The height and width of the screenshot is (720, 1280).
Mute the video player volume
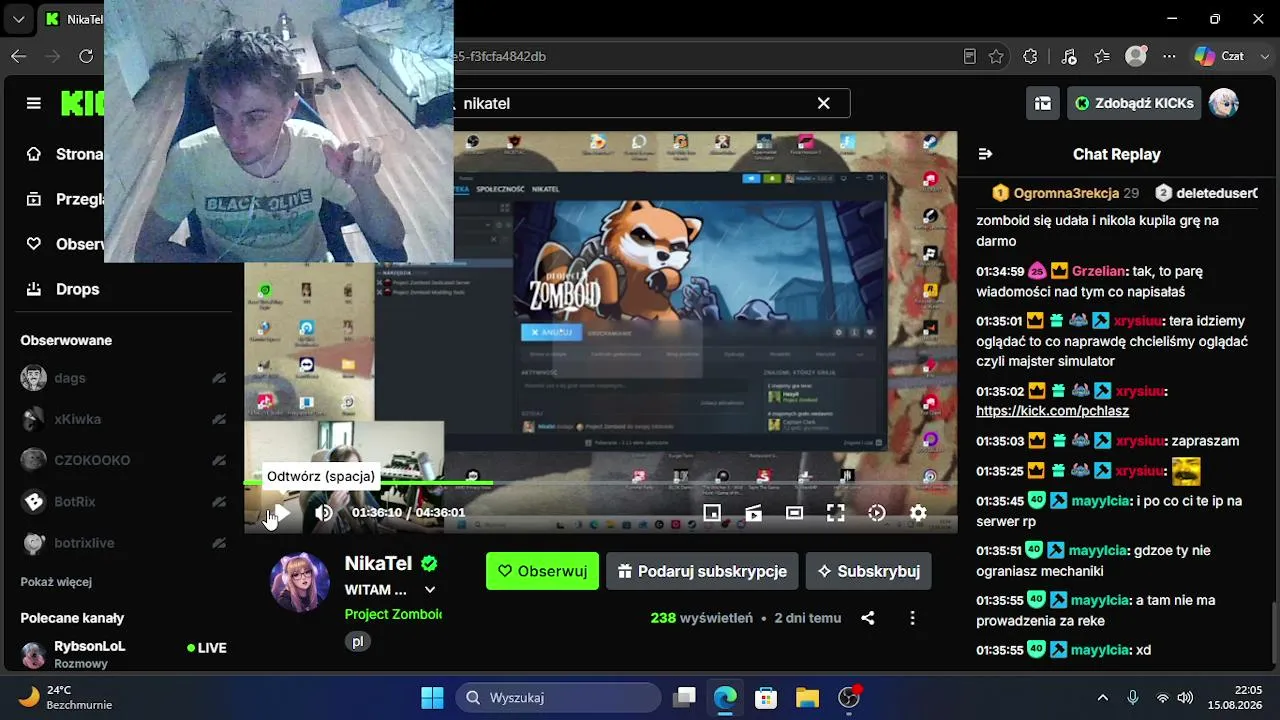[x=323, y=513]
